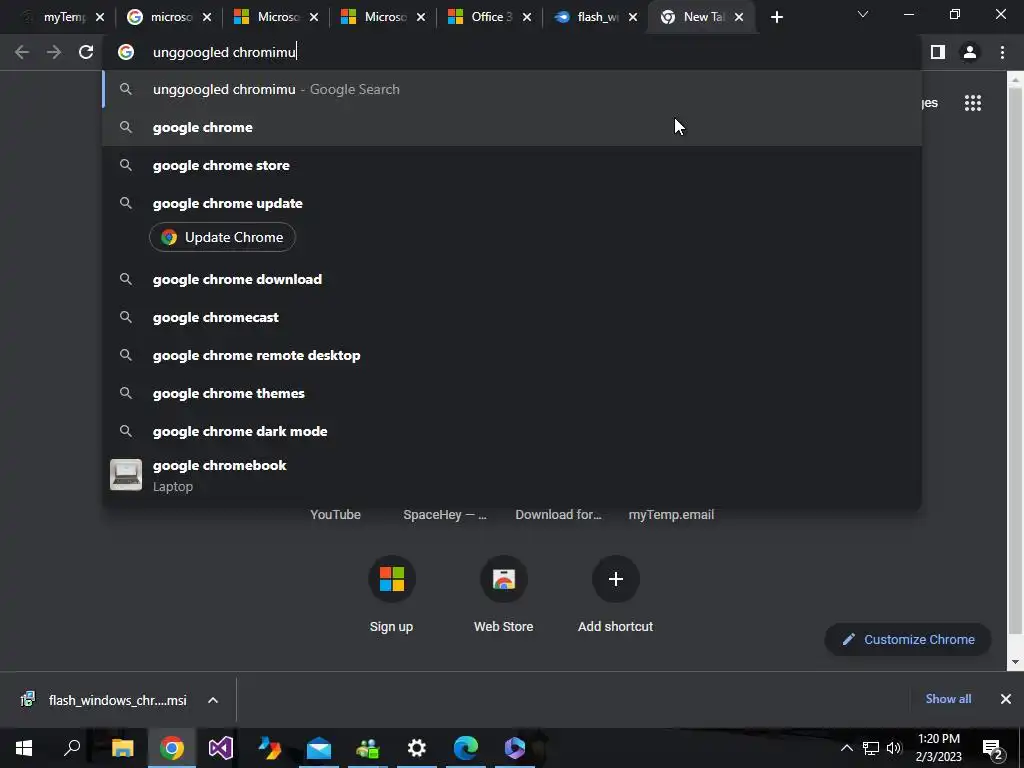This screenshot has height=768, width=1024.
Task: Show hidden system tray icons
Action: point(846,748)
